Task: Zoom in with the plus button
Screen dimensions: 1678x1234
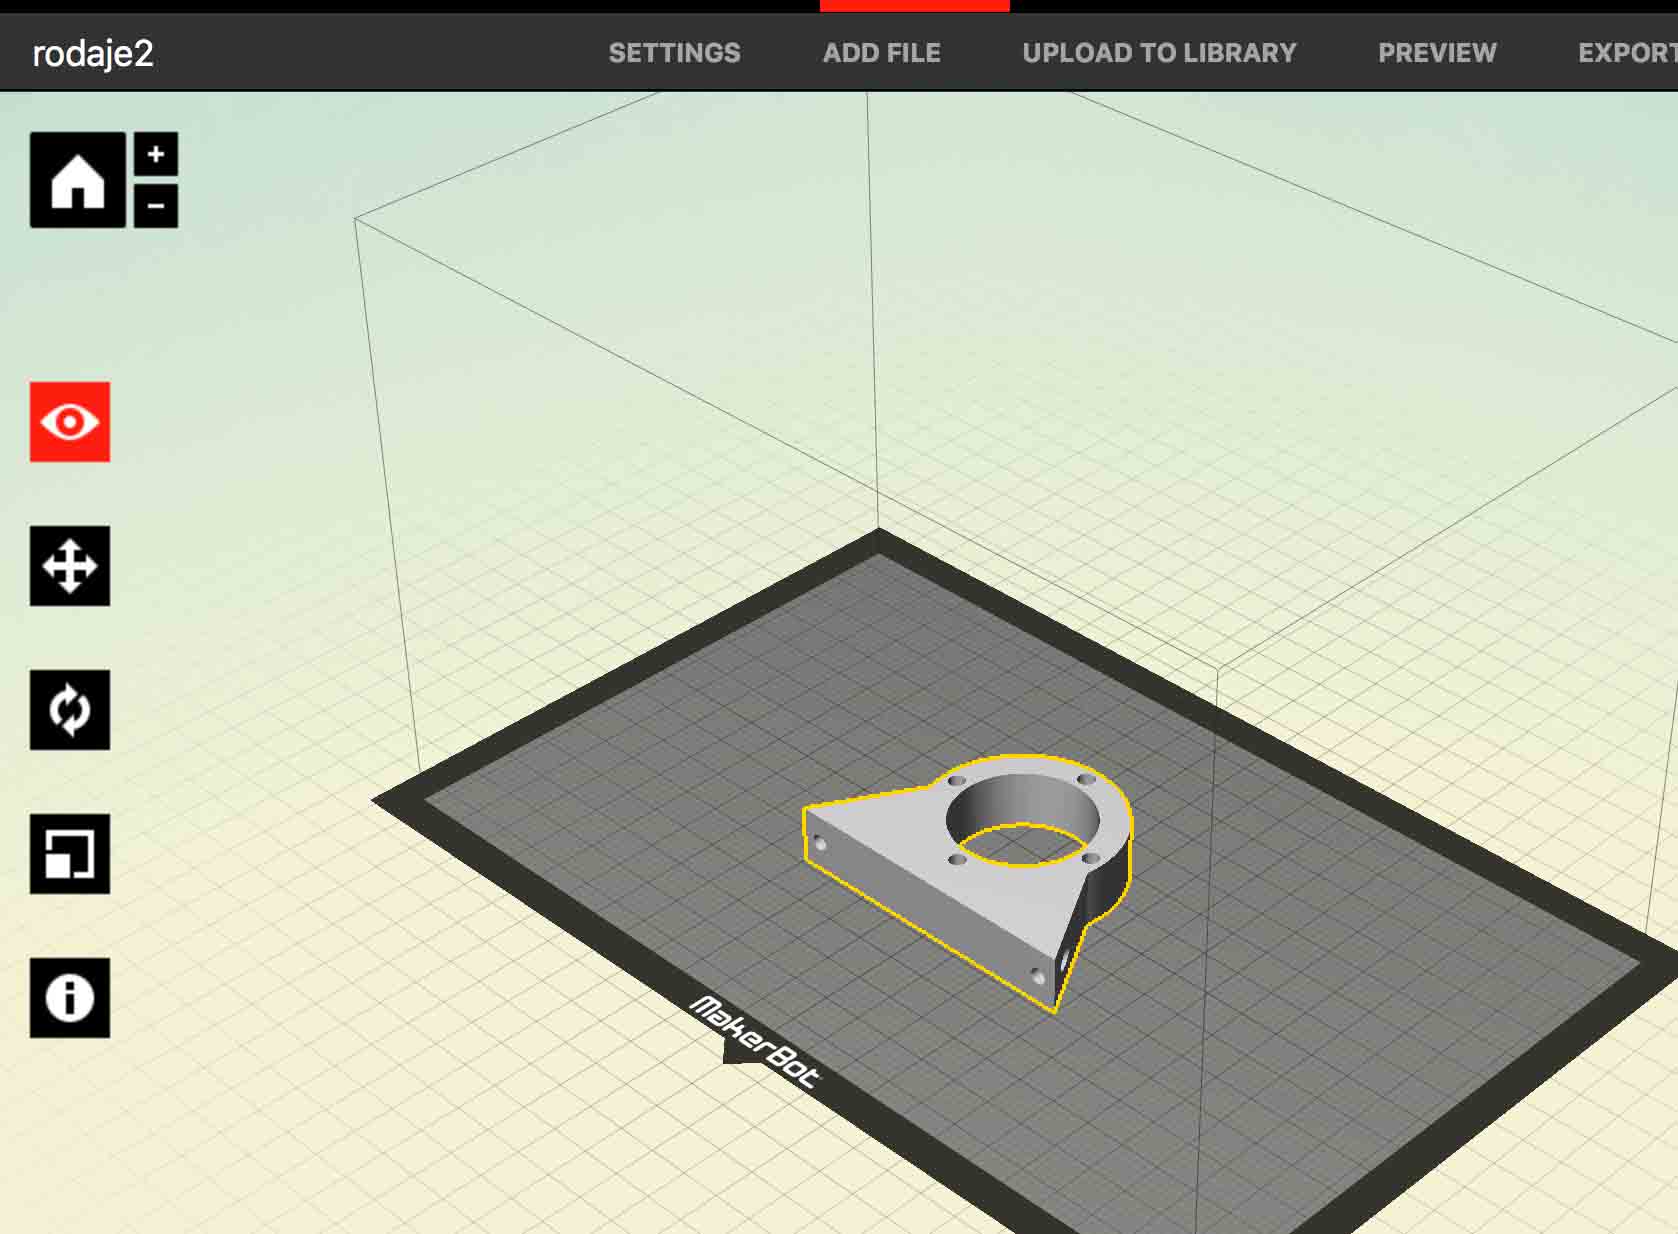Action: point(156,154)
